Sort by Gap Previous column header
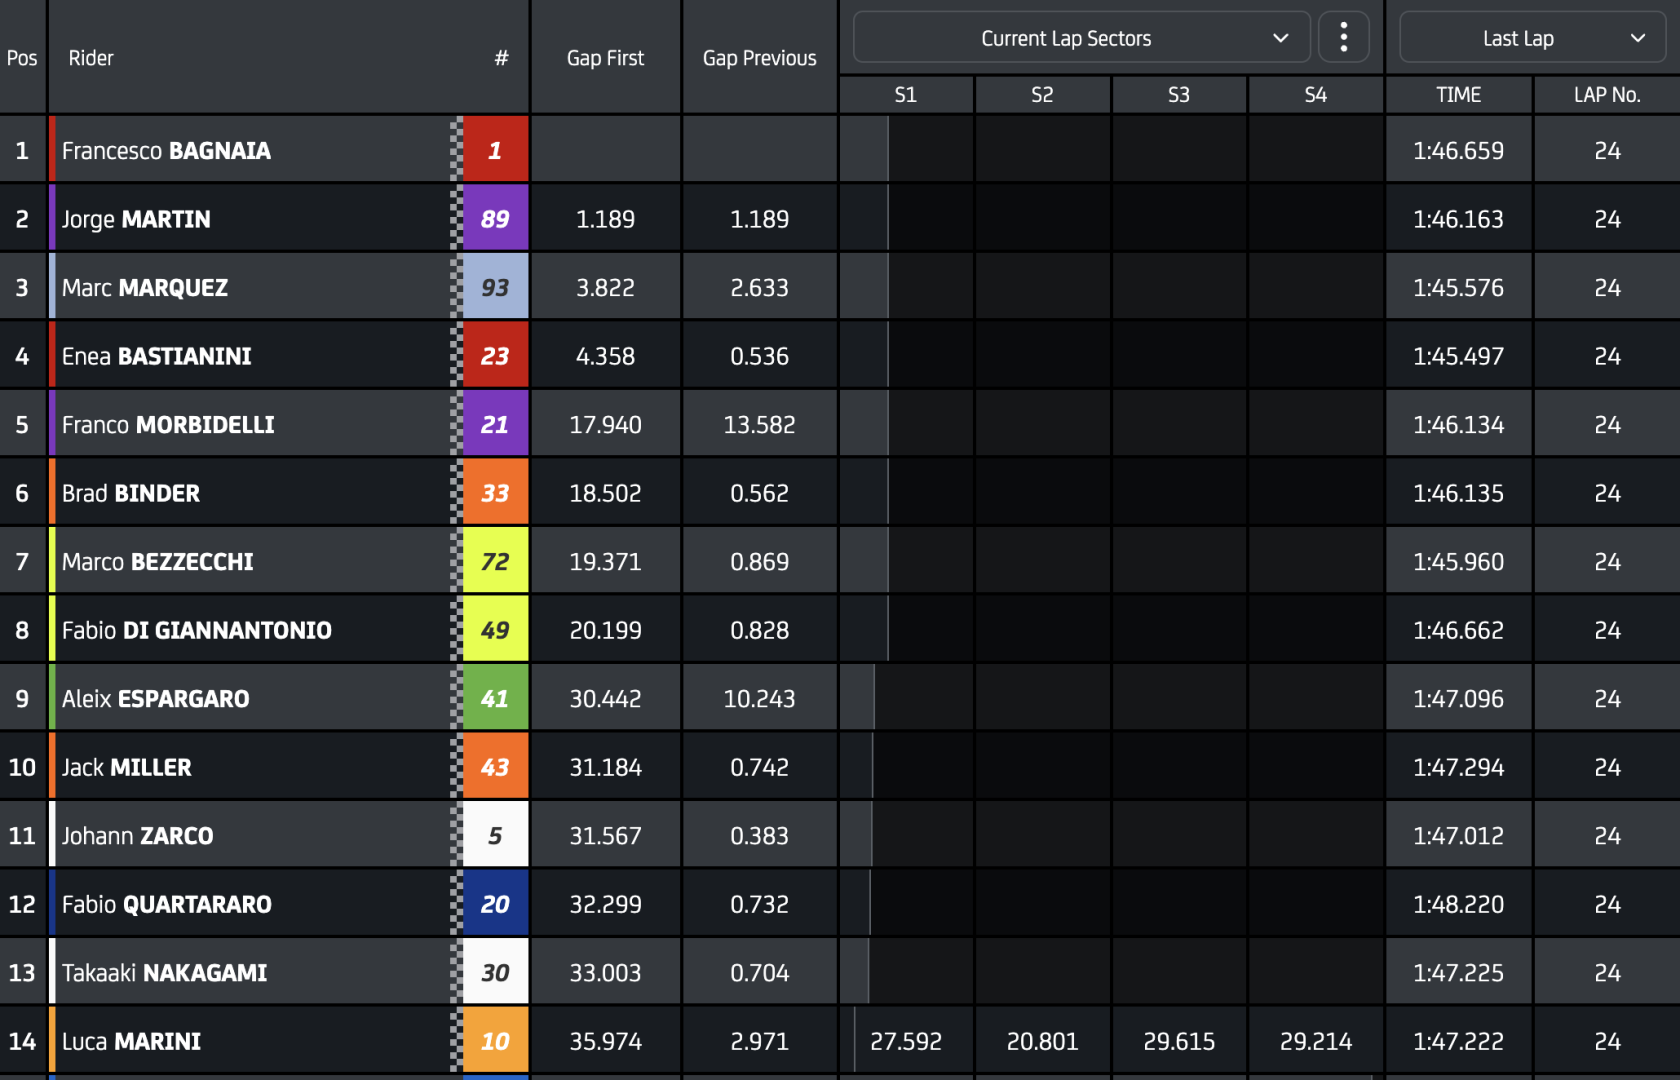1680x1080 pixels. 760,58
